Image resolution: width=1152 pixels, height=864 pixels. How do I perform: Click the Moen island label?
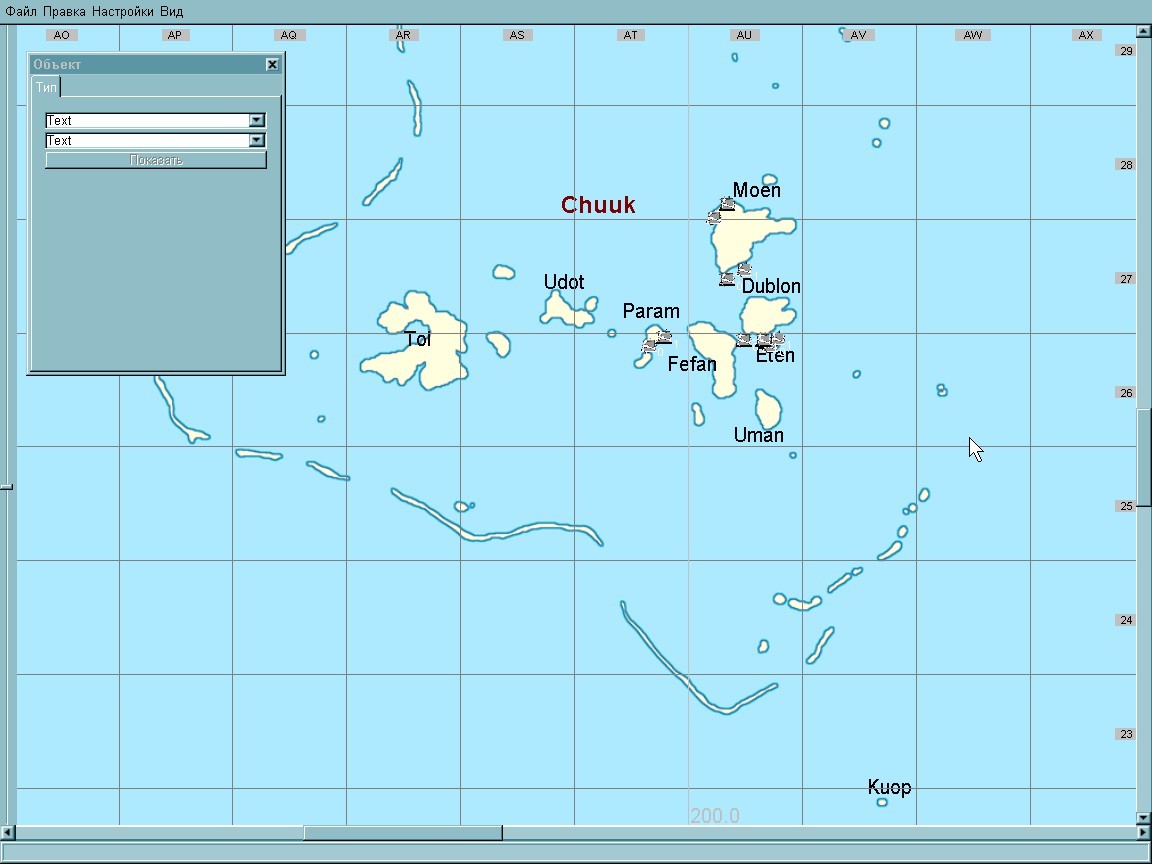(757, 190)
